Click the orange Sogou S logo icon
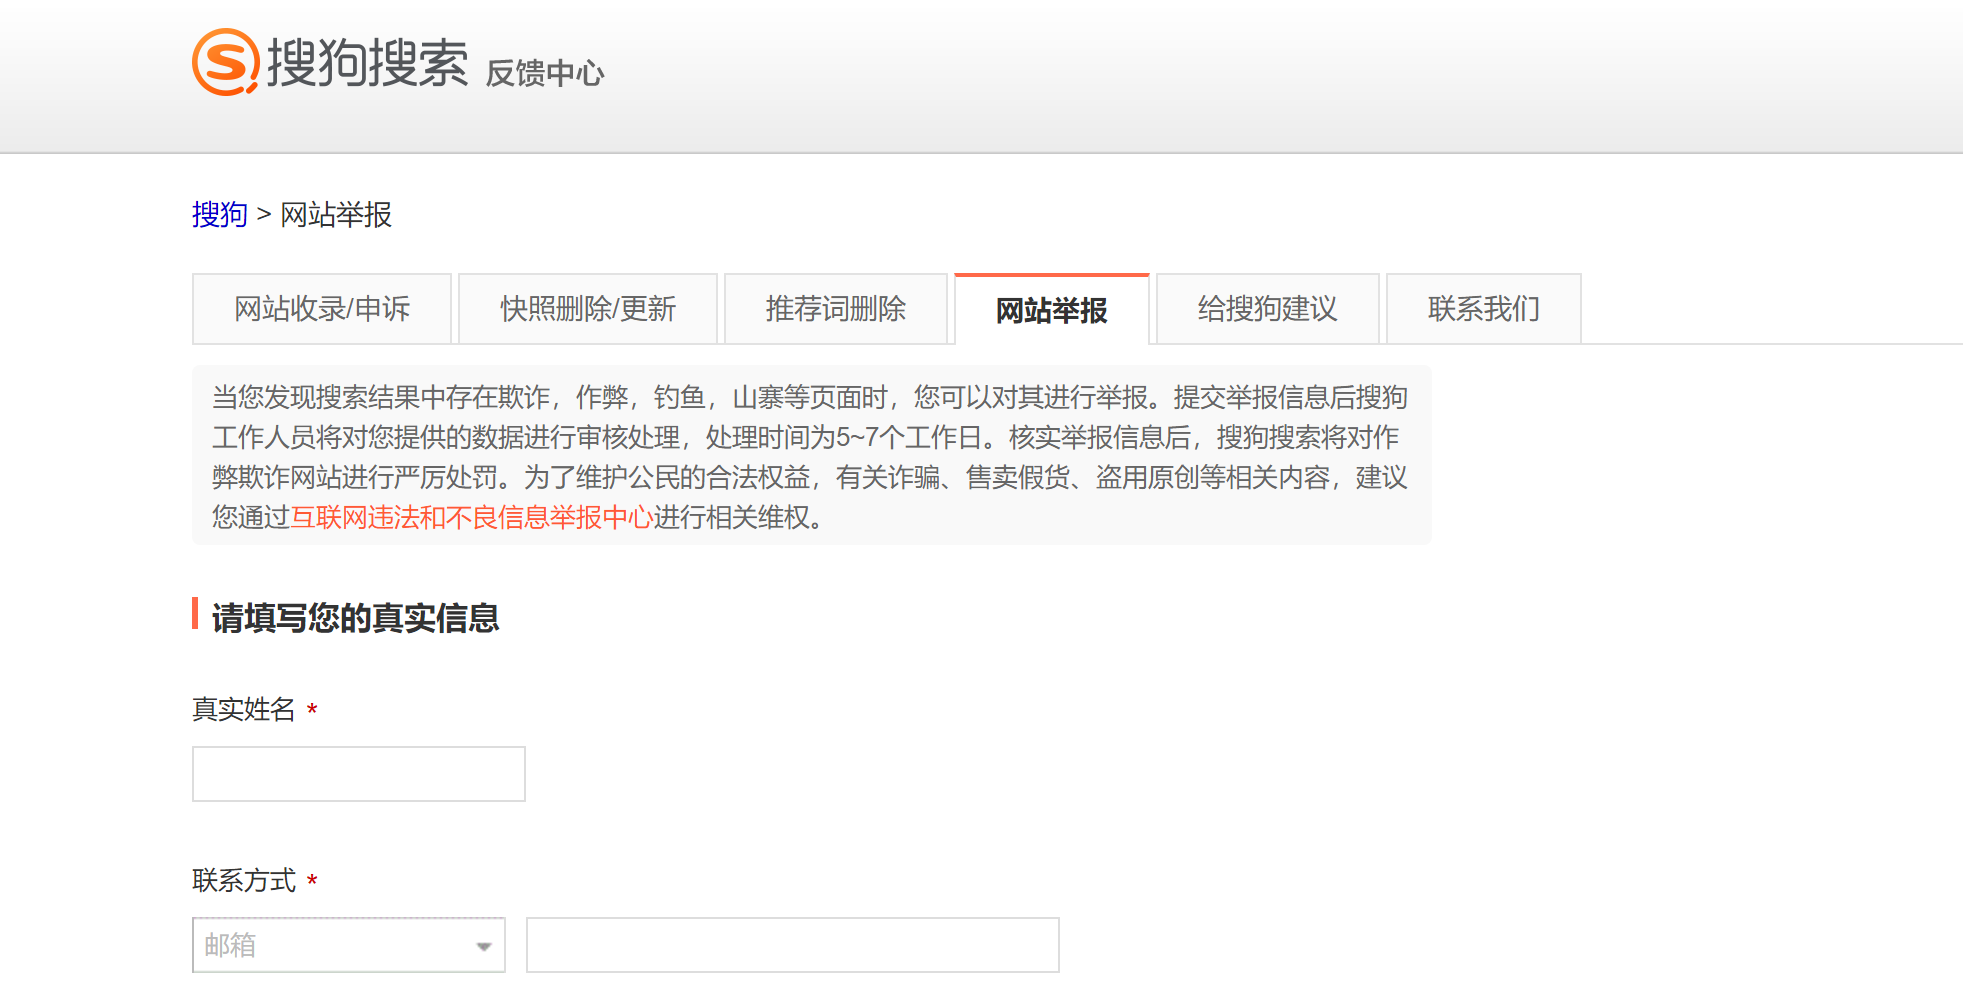Screen dimensions: 1963x985 [x=225, y=62]
